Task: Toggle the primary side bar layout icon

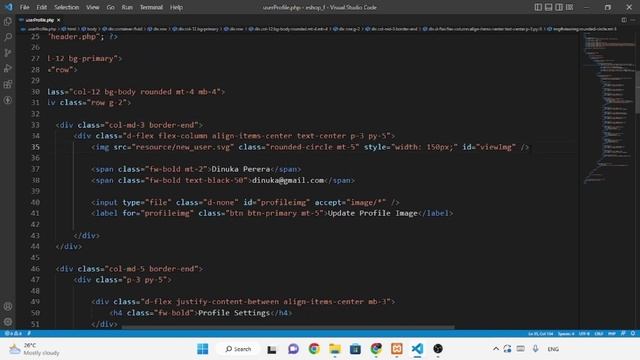Action: pyautogui.click(x=538, y=7)
